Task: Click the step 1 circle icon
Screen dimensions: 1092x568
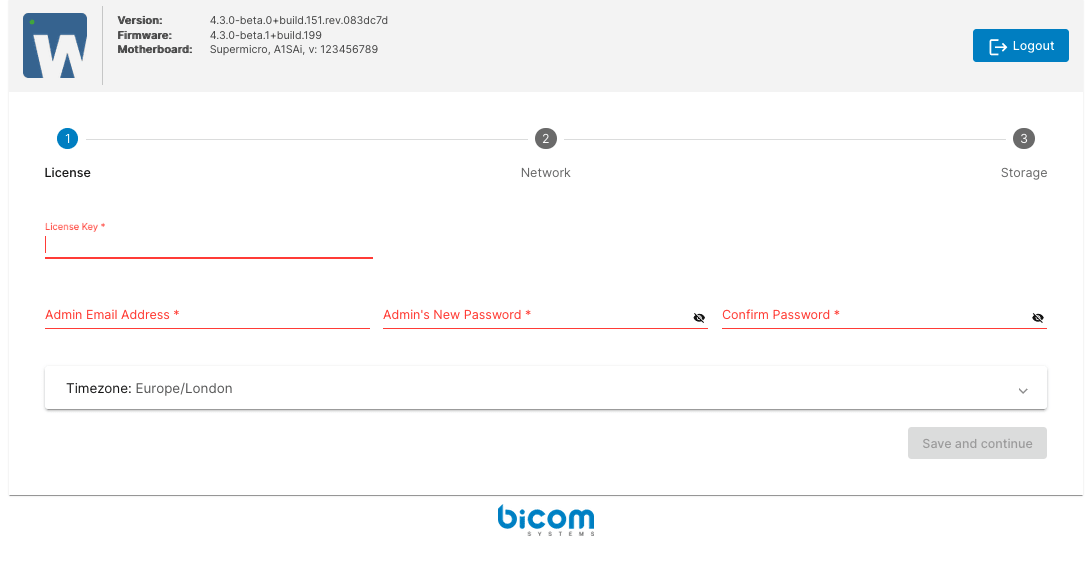Action: [x=68, y=139]
